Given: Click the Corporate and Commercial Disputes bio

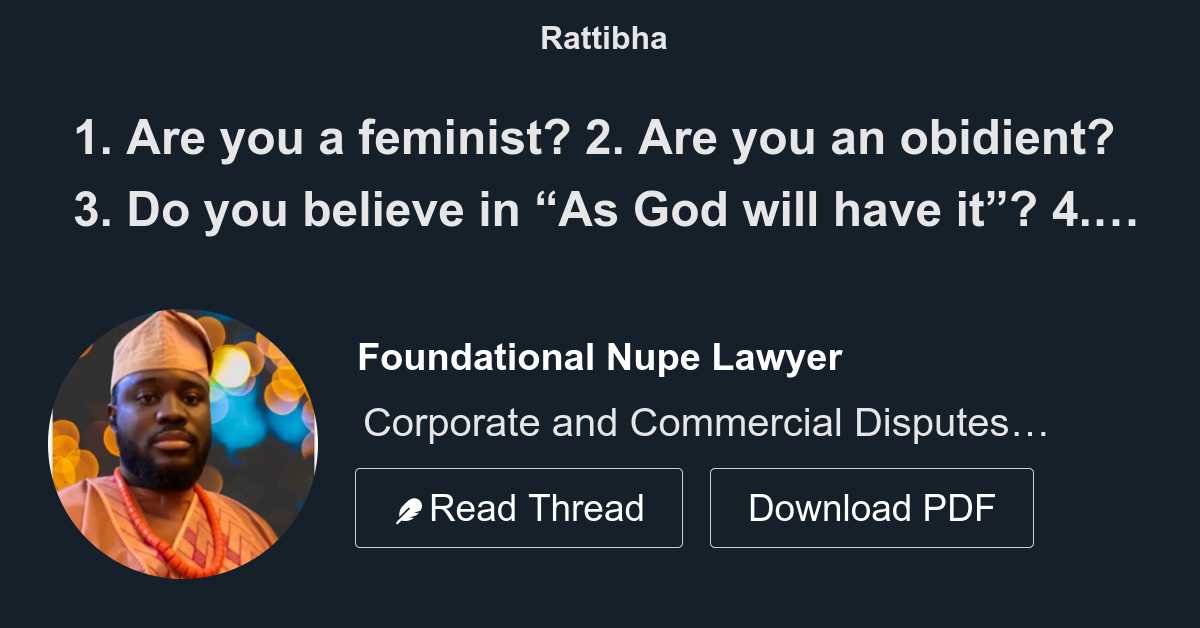Looking at the screenshot, I should (704, 423).
